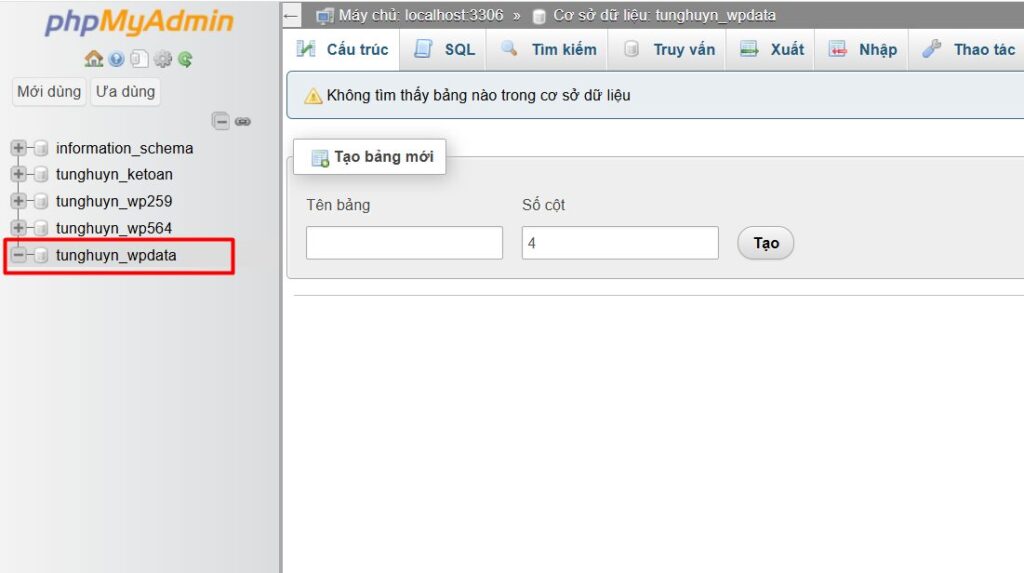
Task: Expand tunghuyn_wp564 database tree
Action: click(x=18, y=228)
